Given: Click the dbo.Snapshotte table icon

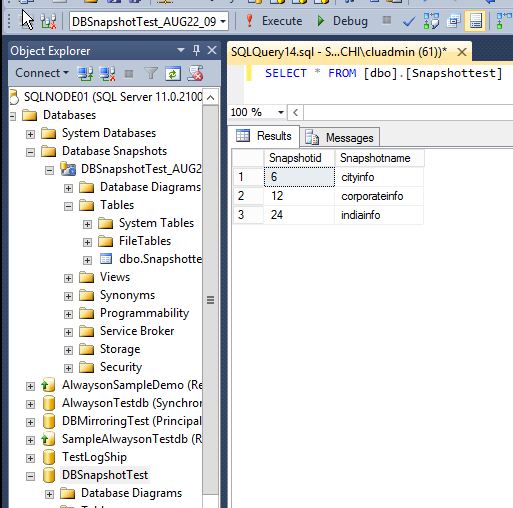Looking at the screenshot, I should click(106, 259).
